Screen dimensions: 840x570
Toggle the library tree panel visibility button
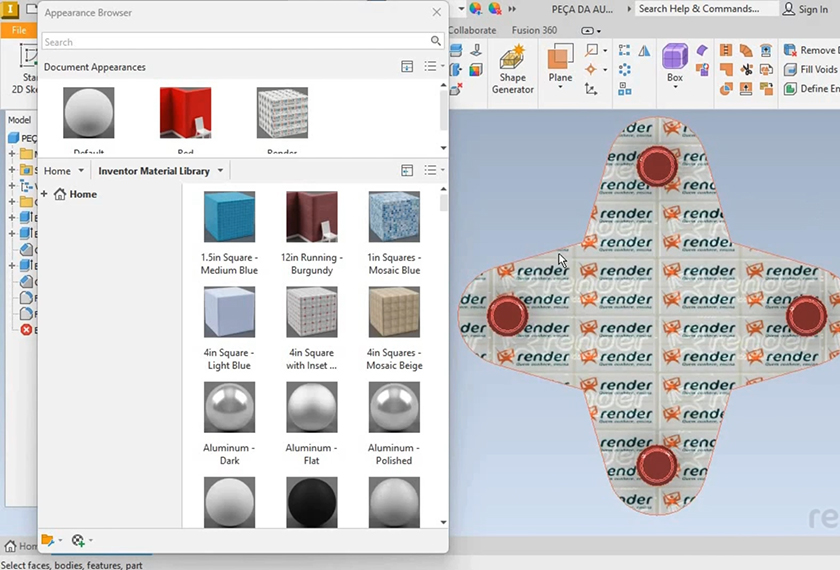(x=407, y=171)
